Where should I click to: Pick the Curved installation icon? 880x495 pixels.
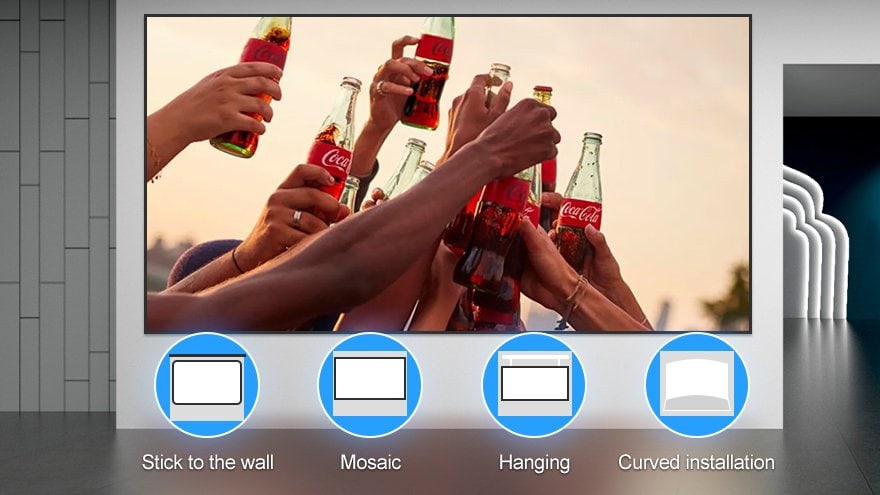(697, 385)
